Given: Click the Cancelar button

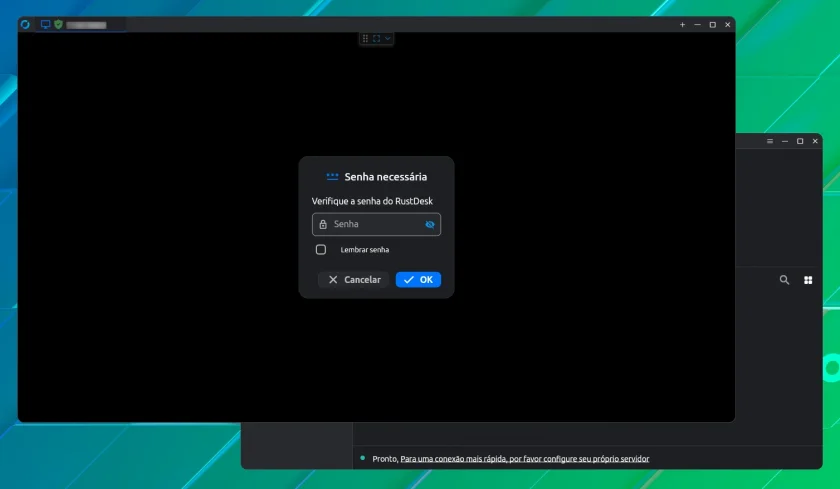Looking at the screenshot, I should click(x=354, y=280).
